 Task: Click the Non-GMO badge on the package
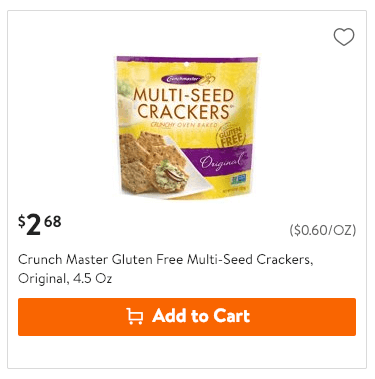[238, 180]
